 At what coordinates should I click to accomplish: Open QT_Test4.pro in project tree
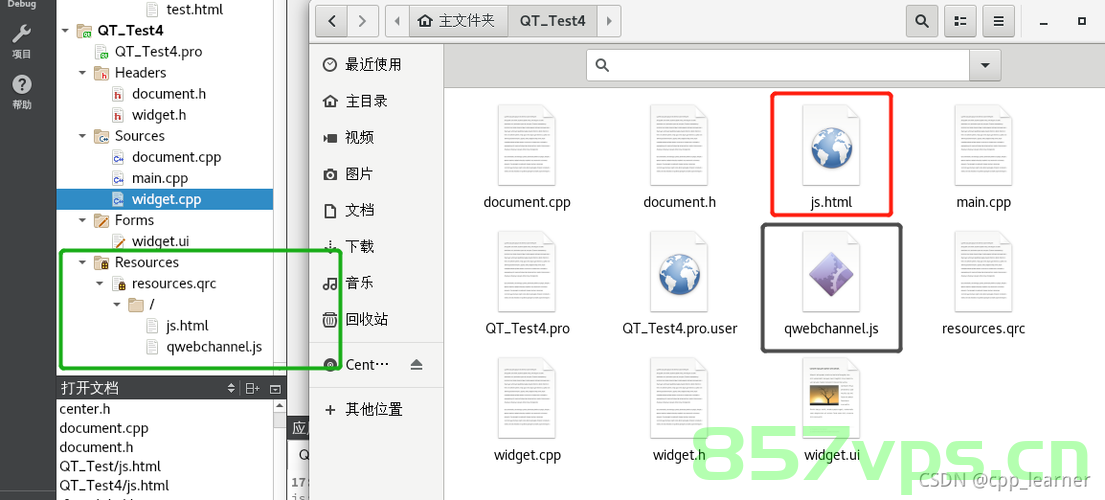coord(159,52)
